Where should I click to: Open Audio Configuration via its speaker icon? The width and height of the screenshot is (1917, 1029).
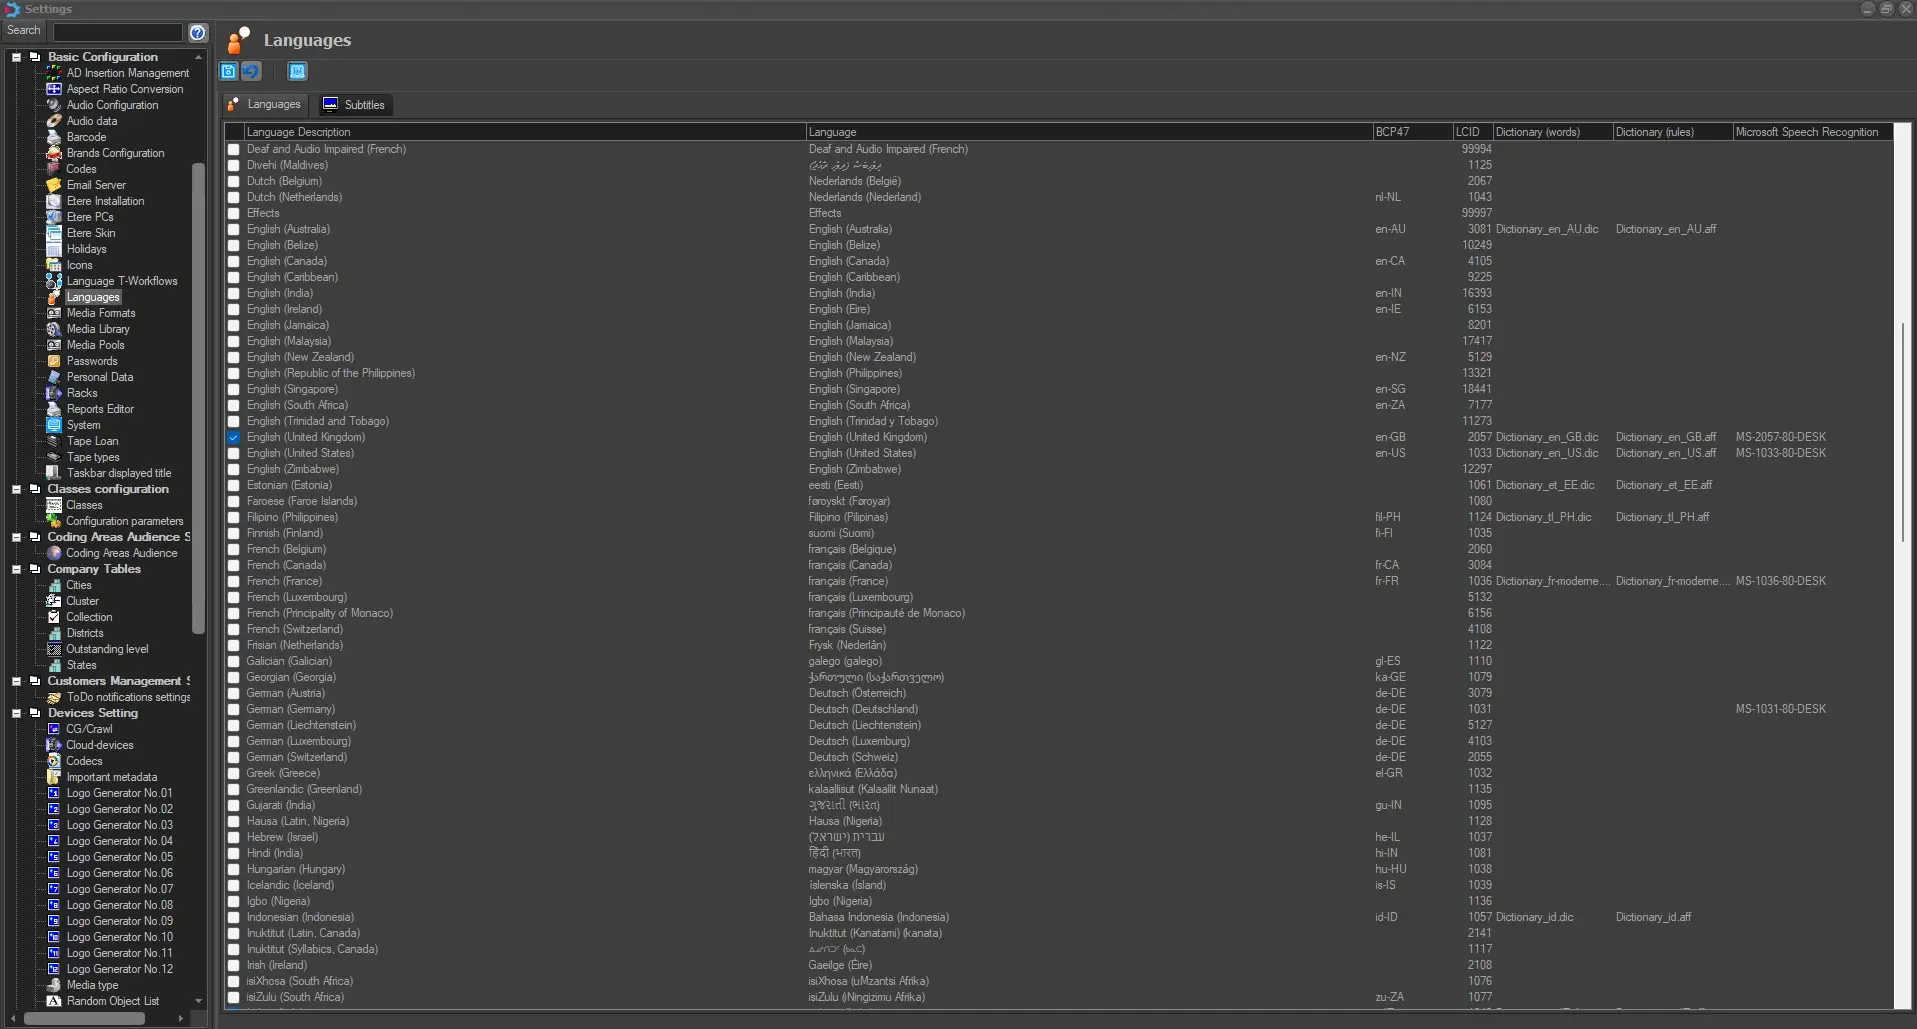pyautogui.click(x=54, y=105)
